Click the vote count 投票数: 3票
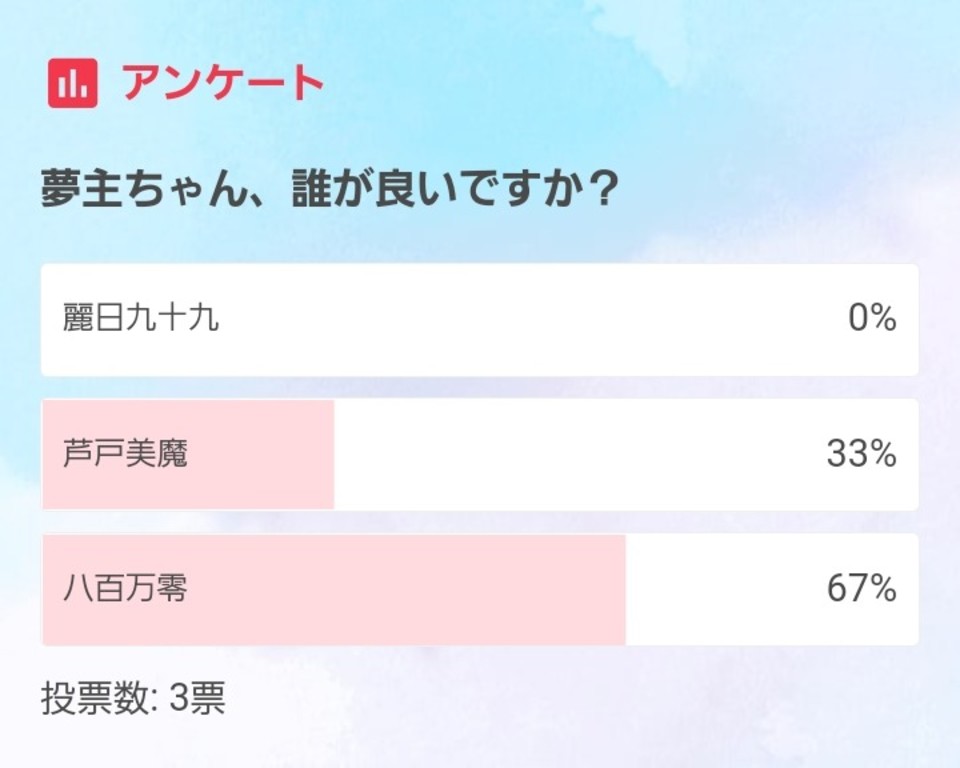Screen dimensions: 960x768 coord(133,698)
